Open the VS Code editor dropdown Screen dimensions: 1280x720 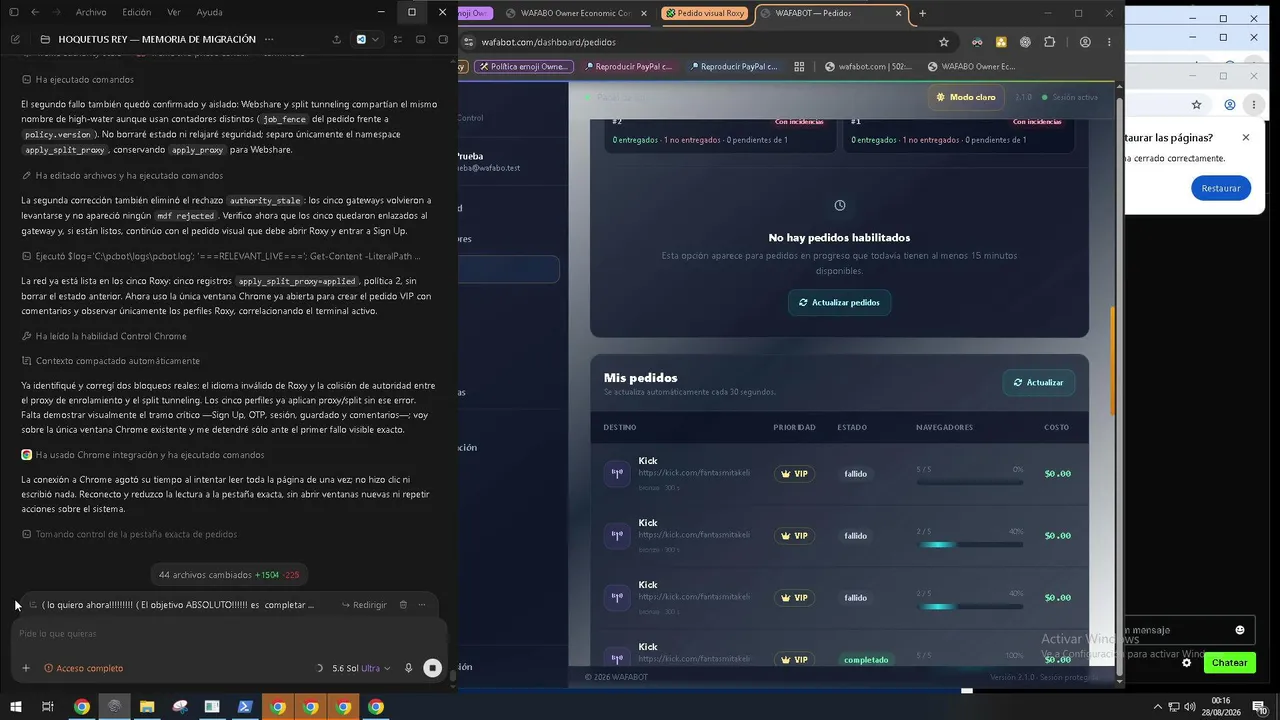(367, 39)
